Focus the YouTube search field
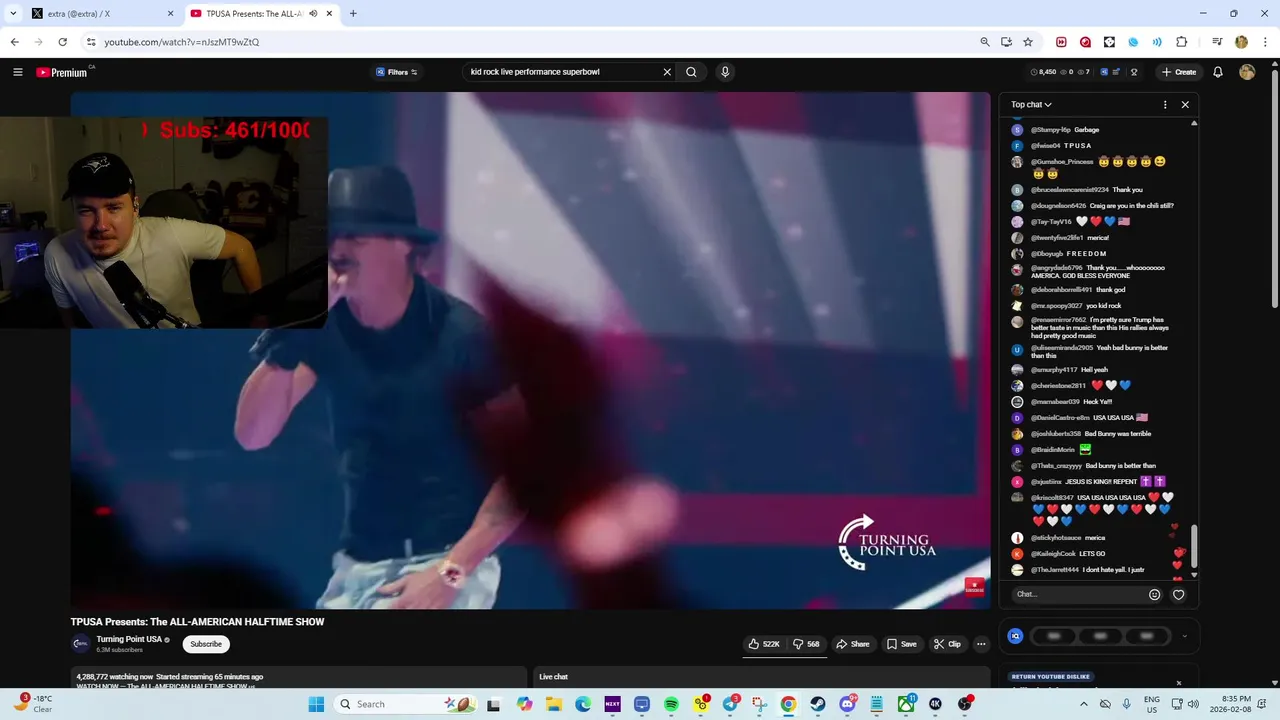This screenshot has width=1280, height=720. [x=562, y=72]
